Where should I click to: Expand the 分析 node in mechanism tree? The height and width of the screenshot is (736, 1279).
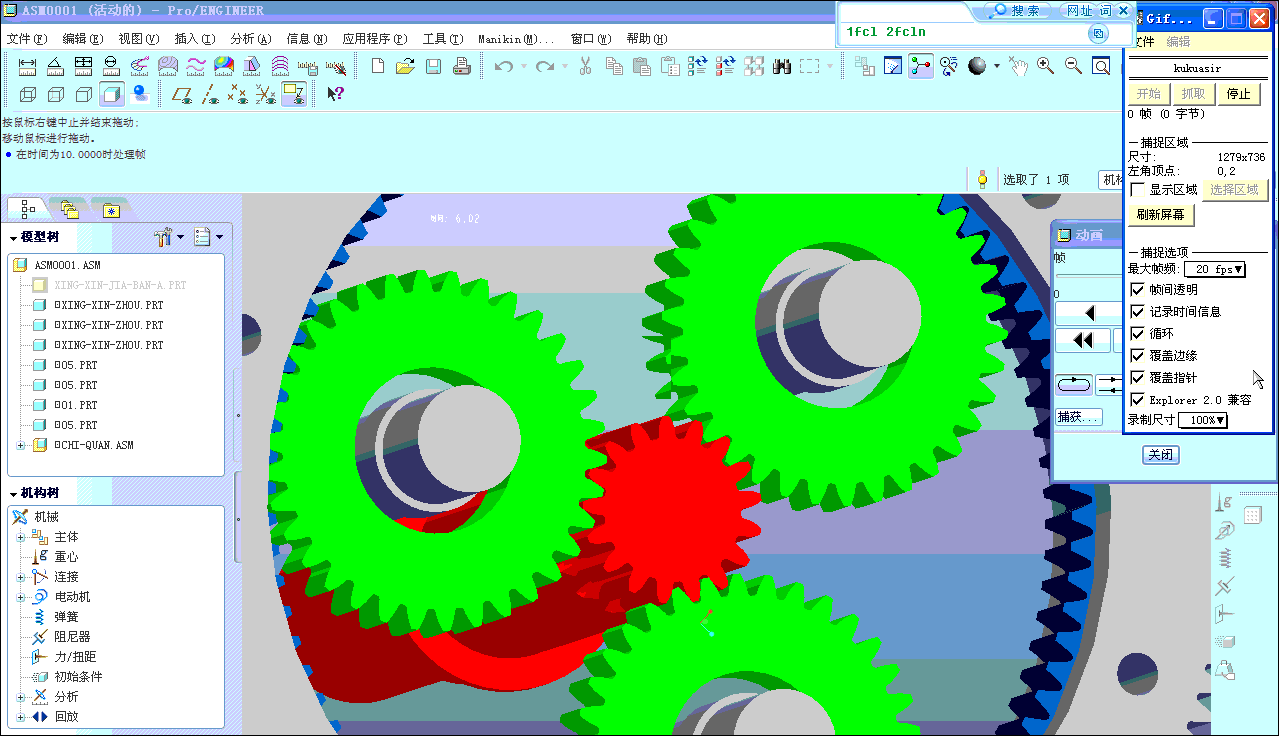coord(20,697)
